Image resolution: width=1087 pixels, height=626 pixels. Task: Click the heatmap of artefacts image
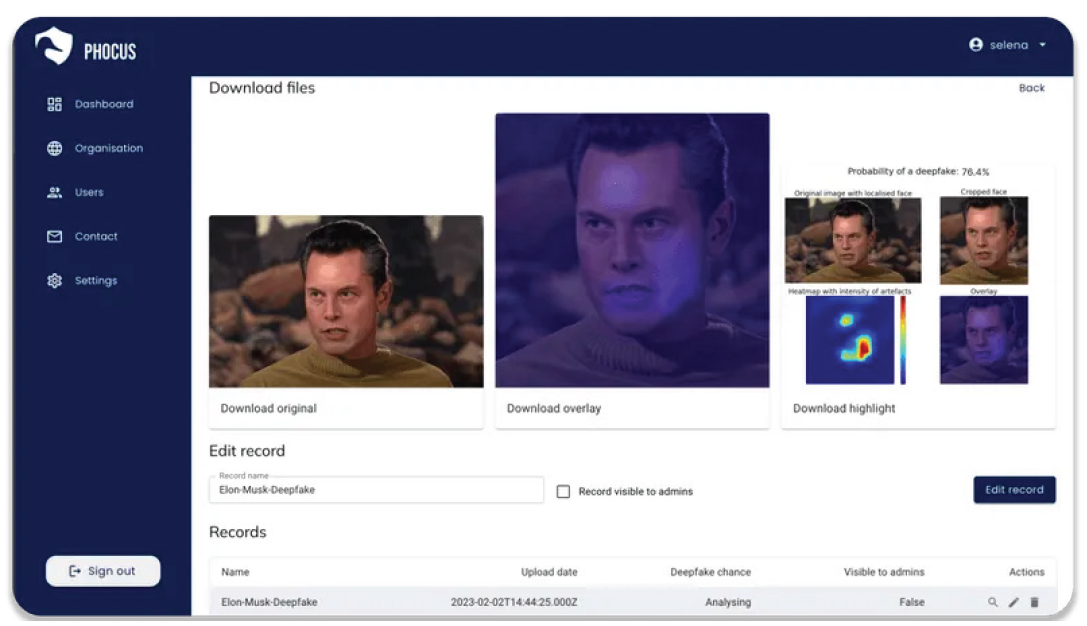tap(849, 340)
